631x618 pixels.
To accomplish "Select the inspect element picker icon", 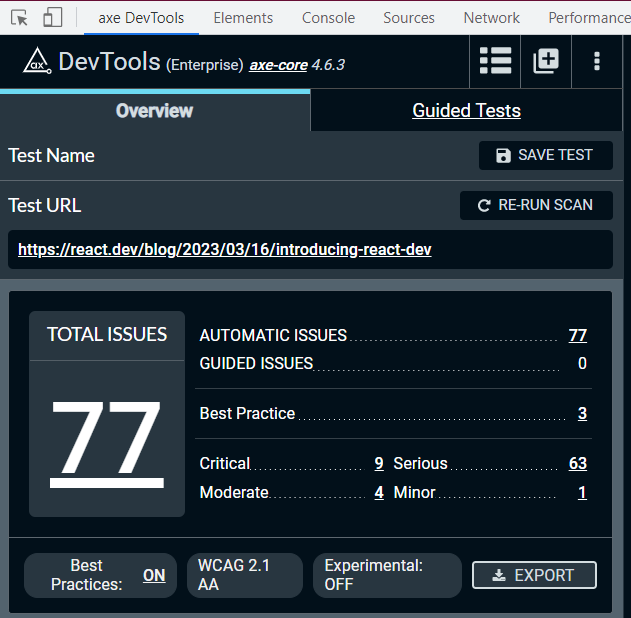I will 19,18.
